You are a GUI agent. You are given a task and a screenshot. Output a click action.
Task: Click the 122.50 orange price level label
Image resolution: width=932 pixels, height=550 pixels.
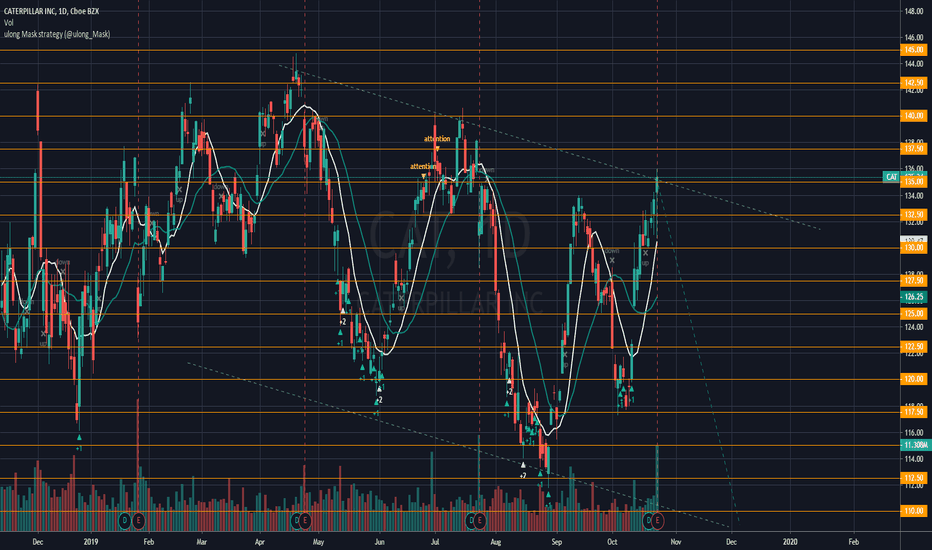(914, 346)
